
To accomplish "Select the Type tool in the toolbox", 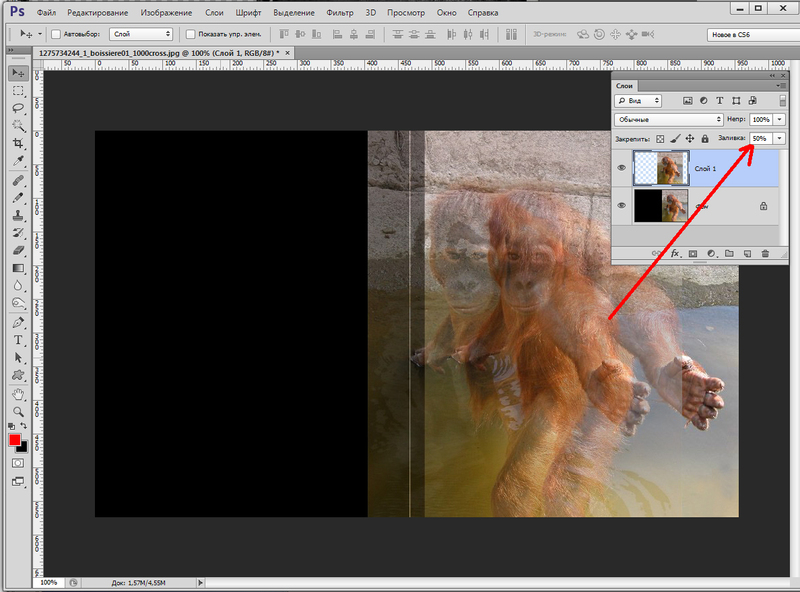I will pyautogui.click(x=18, y=340).
